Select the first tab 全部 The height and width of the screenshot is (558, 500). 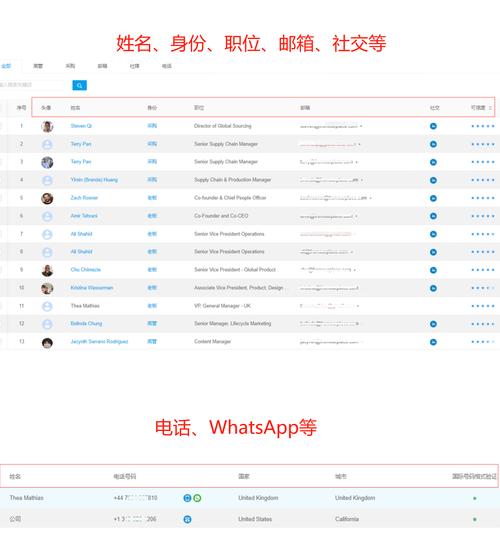(x=6, y=66)
